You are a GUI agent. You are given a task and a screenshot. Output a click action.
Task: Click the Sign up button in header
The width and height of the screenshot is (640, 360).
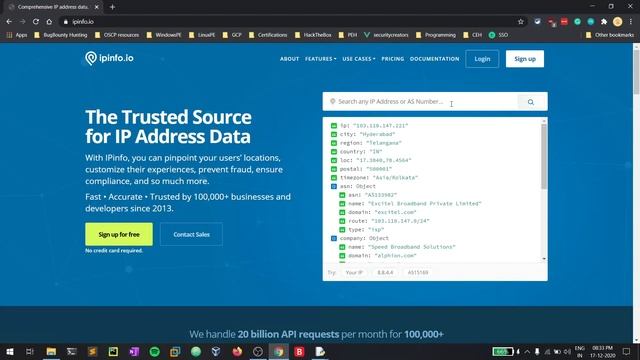pyautogui.click(x=525, y=59)
